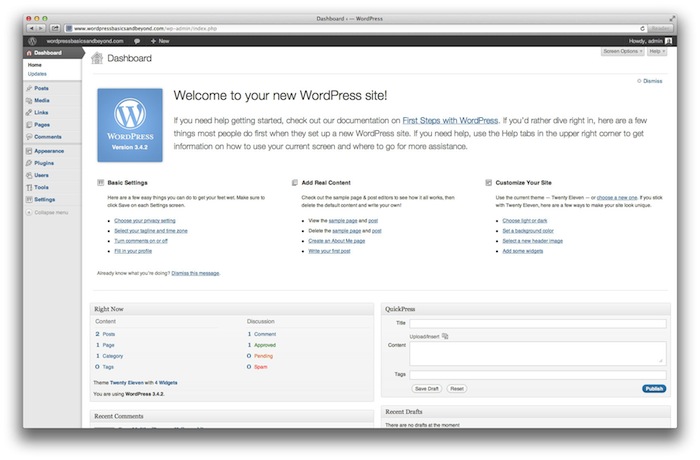
Task: Open the comments bubble icon in admin bar
Action: [137, 41]
